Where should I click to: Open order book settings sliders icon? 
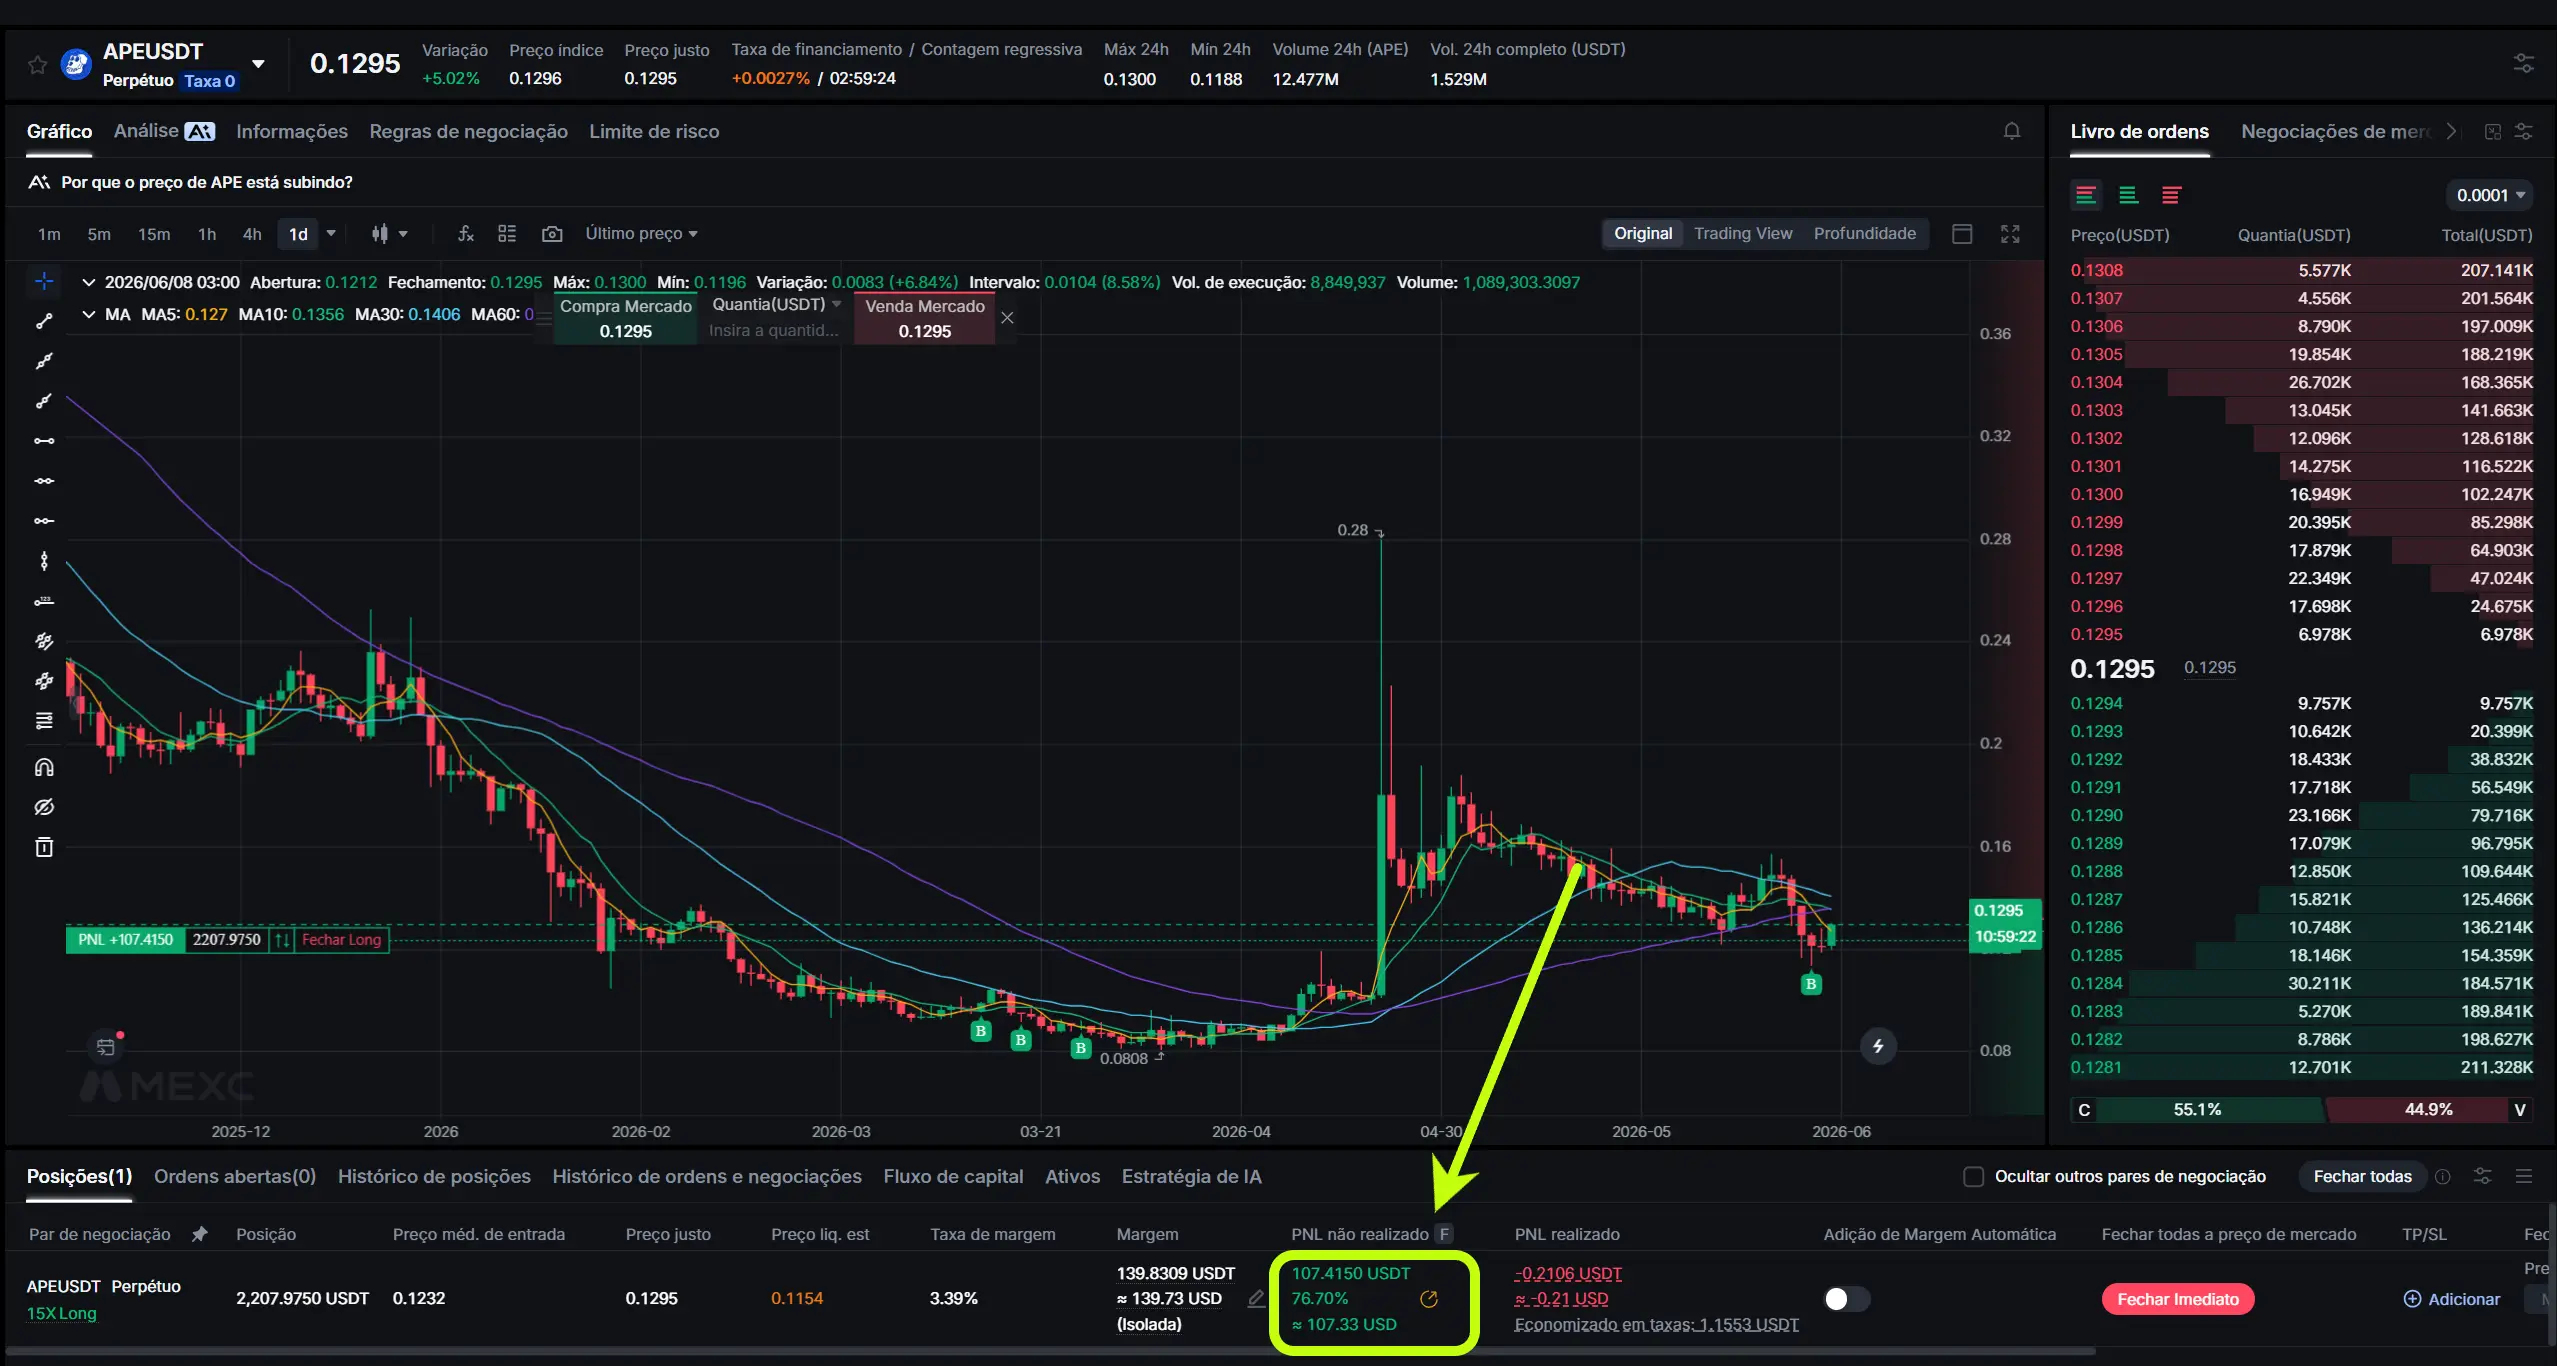click(x=2524, y=131)
